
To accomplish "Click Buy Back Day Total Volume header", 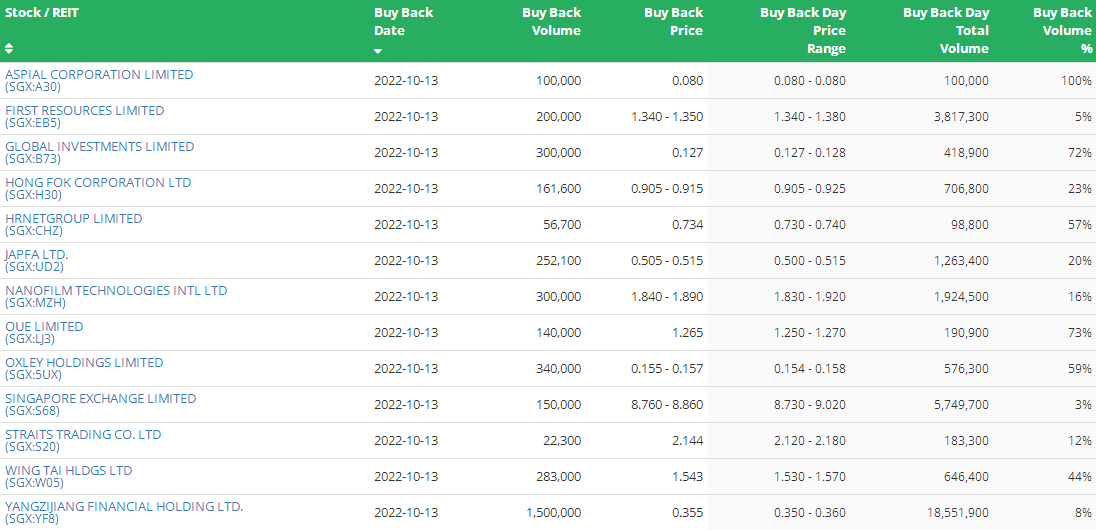I will click(x=946, y=31).
